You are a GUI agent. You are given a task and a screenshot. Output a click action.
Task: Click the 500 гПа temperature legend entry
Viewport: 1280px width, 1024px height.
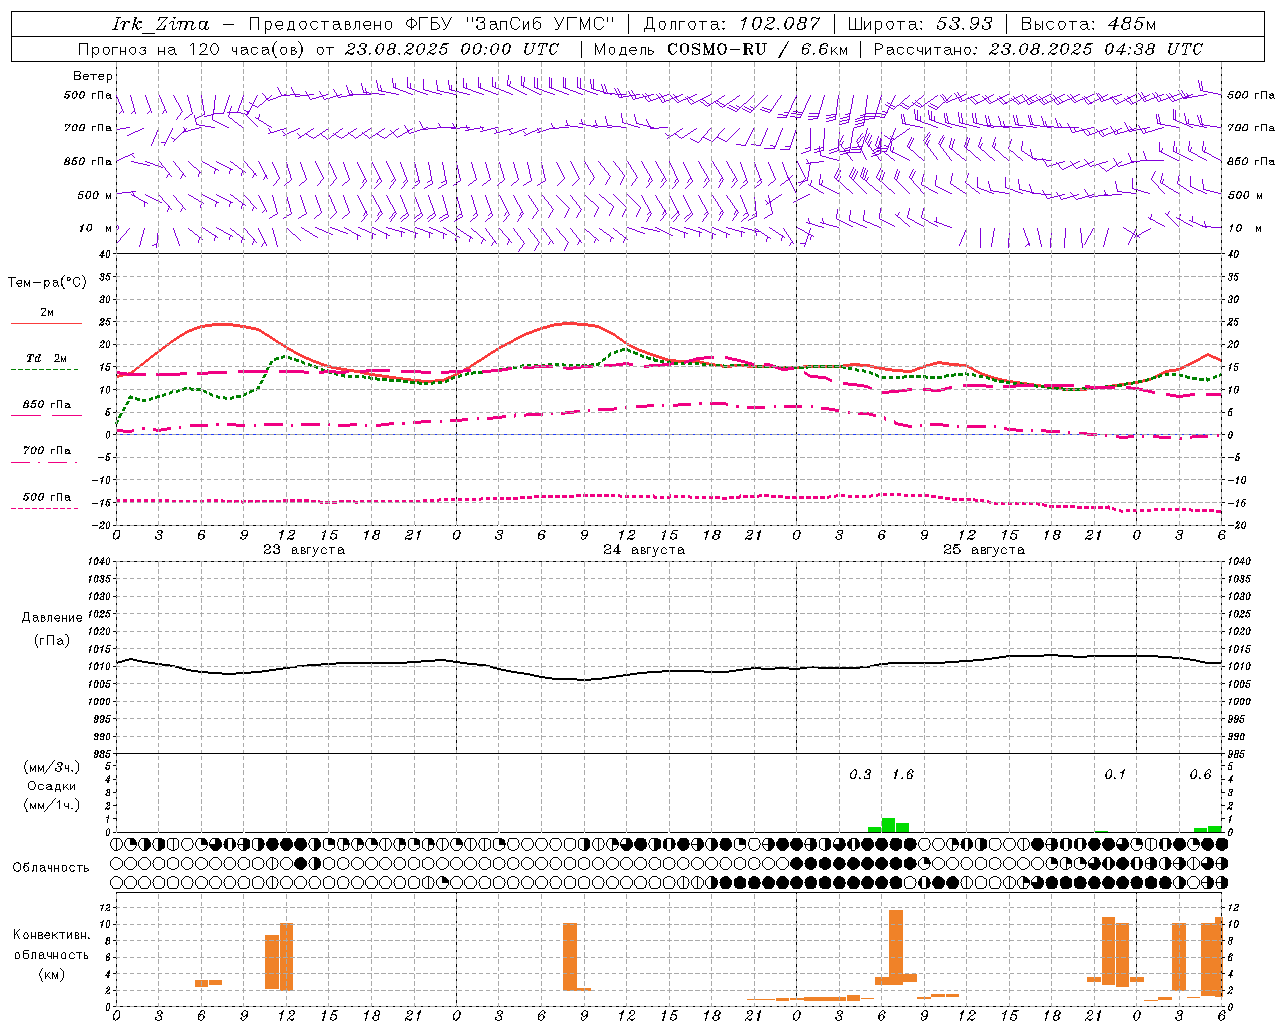[47, 497]
